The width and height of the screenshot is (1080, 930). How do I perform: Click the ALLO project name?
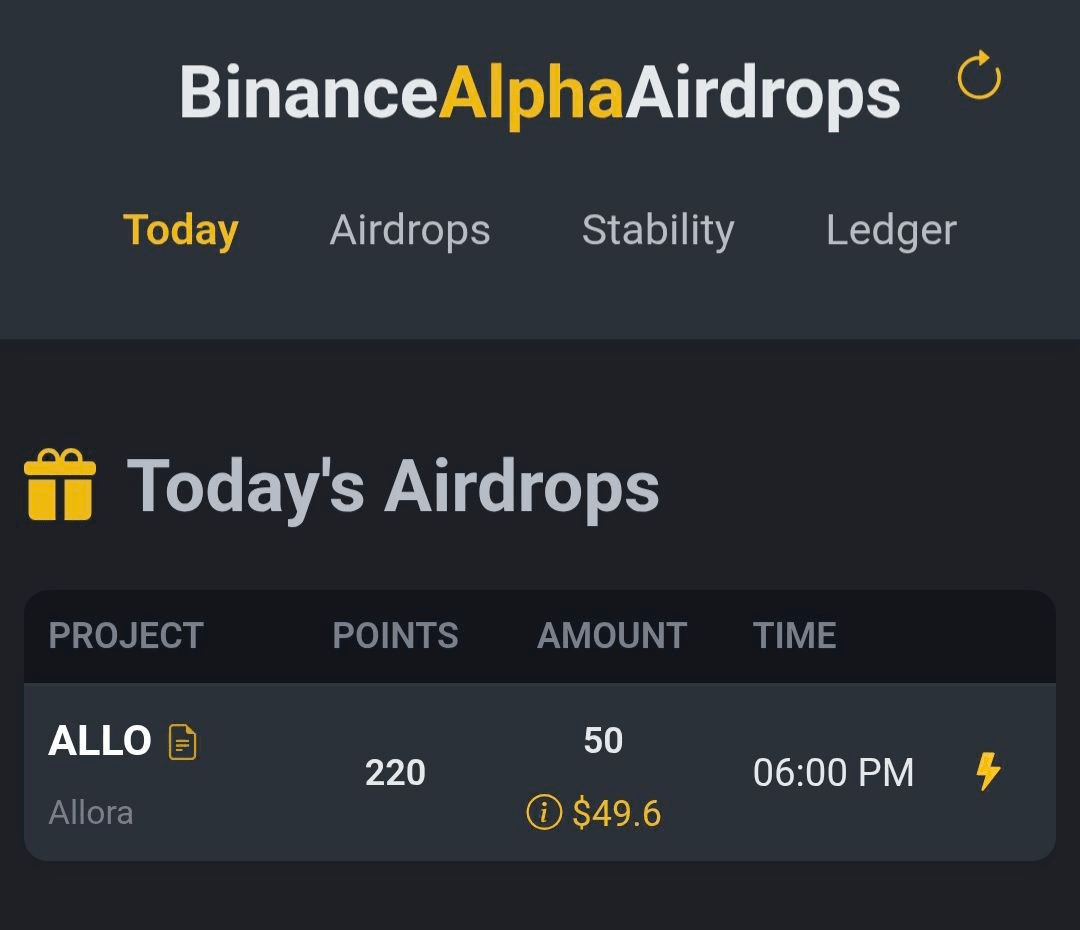(x=100, y=741)
